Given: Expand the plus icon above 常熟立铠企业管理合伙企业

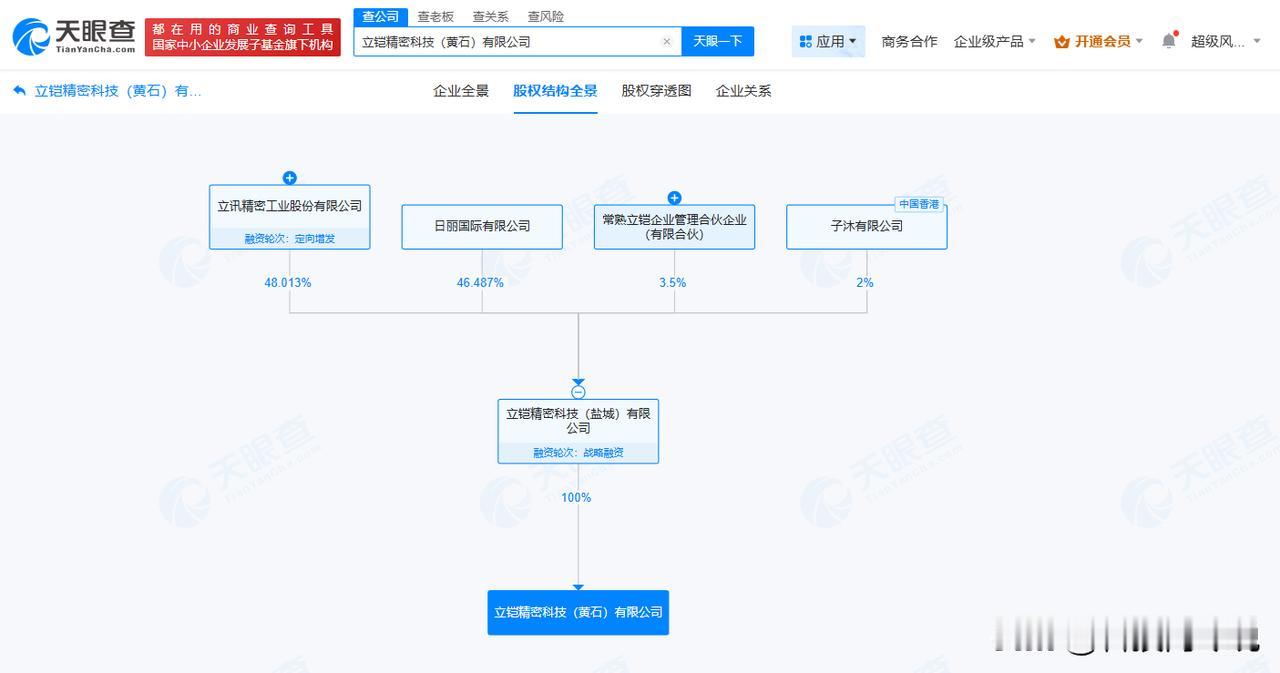Looking at the screenshot, I should pos(674,198).
